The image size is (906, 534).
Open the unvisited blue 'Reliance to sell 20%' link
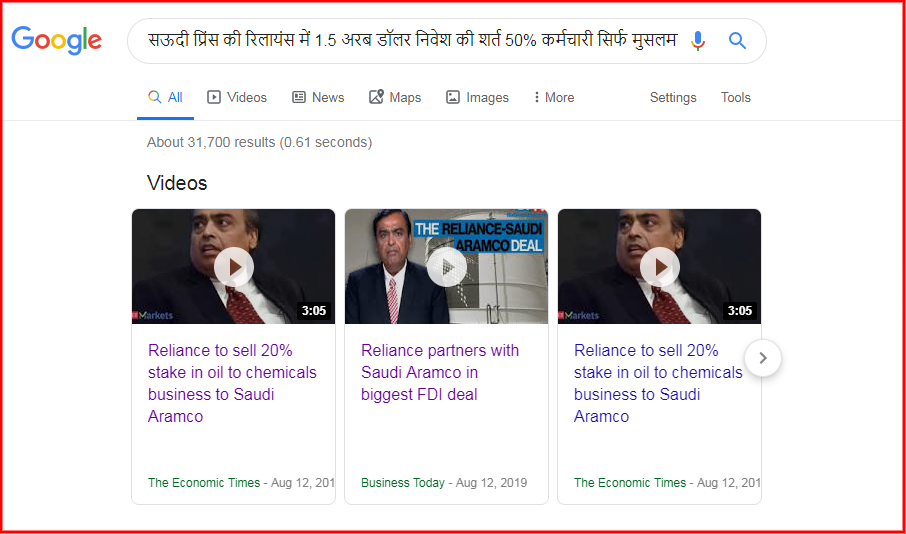[658, 383]
